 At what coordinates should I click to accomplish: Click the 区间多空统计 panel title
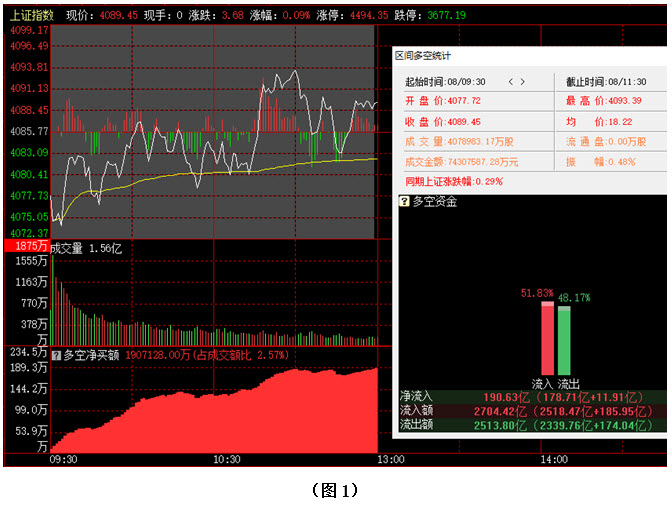422,56
